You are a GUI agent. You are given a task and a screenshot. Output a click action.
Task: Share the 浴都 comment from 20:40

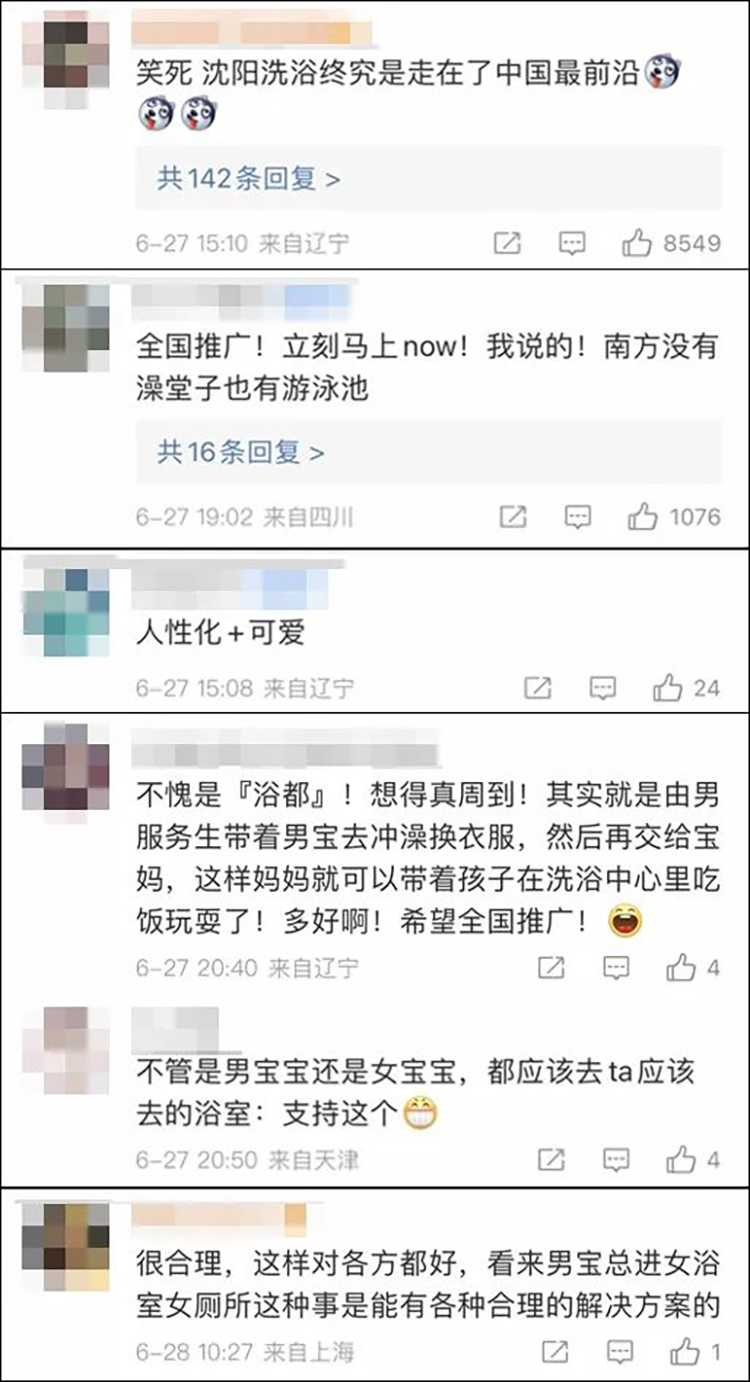coord(551,967)
